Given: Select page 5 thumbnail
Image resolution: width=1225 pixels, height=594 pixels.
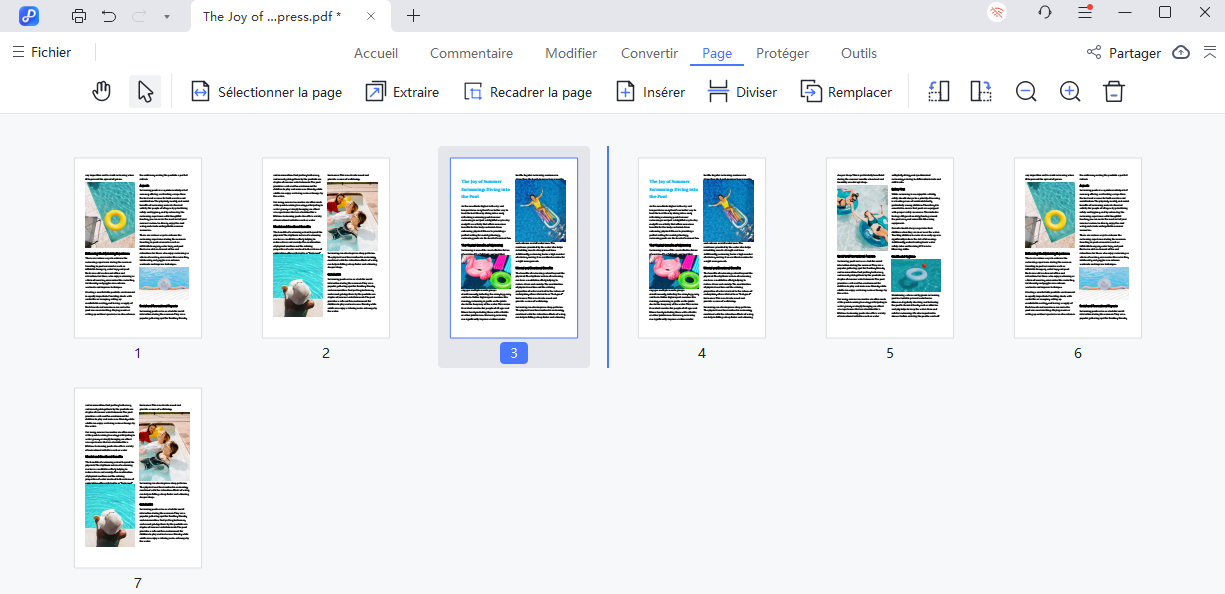Looking at the screenshot, I should (x=889, y=248).
